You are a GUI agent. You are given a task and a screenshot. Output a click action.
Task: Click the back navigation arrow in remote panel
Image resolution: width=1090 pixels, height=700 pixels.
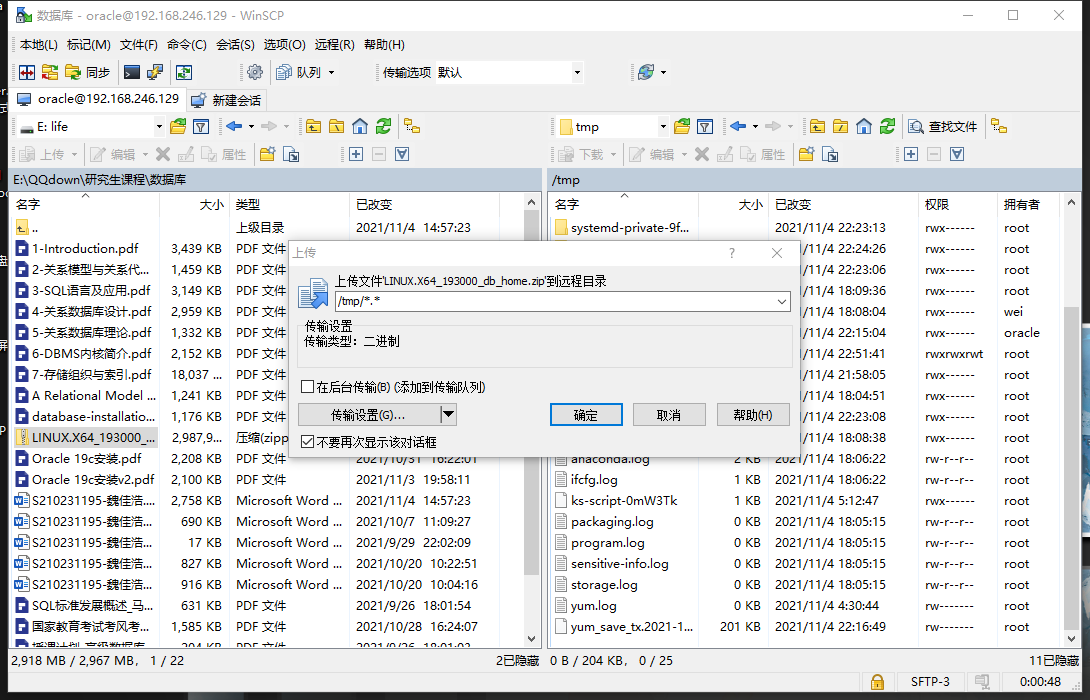tap(737, 126)
